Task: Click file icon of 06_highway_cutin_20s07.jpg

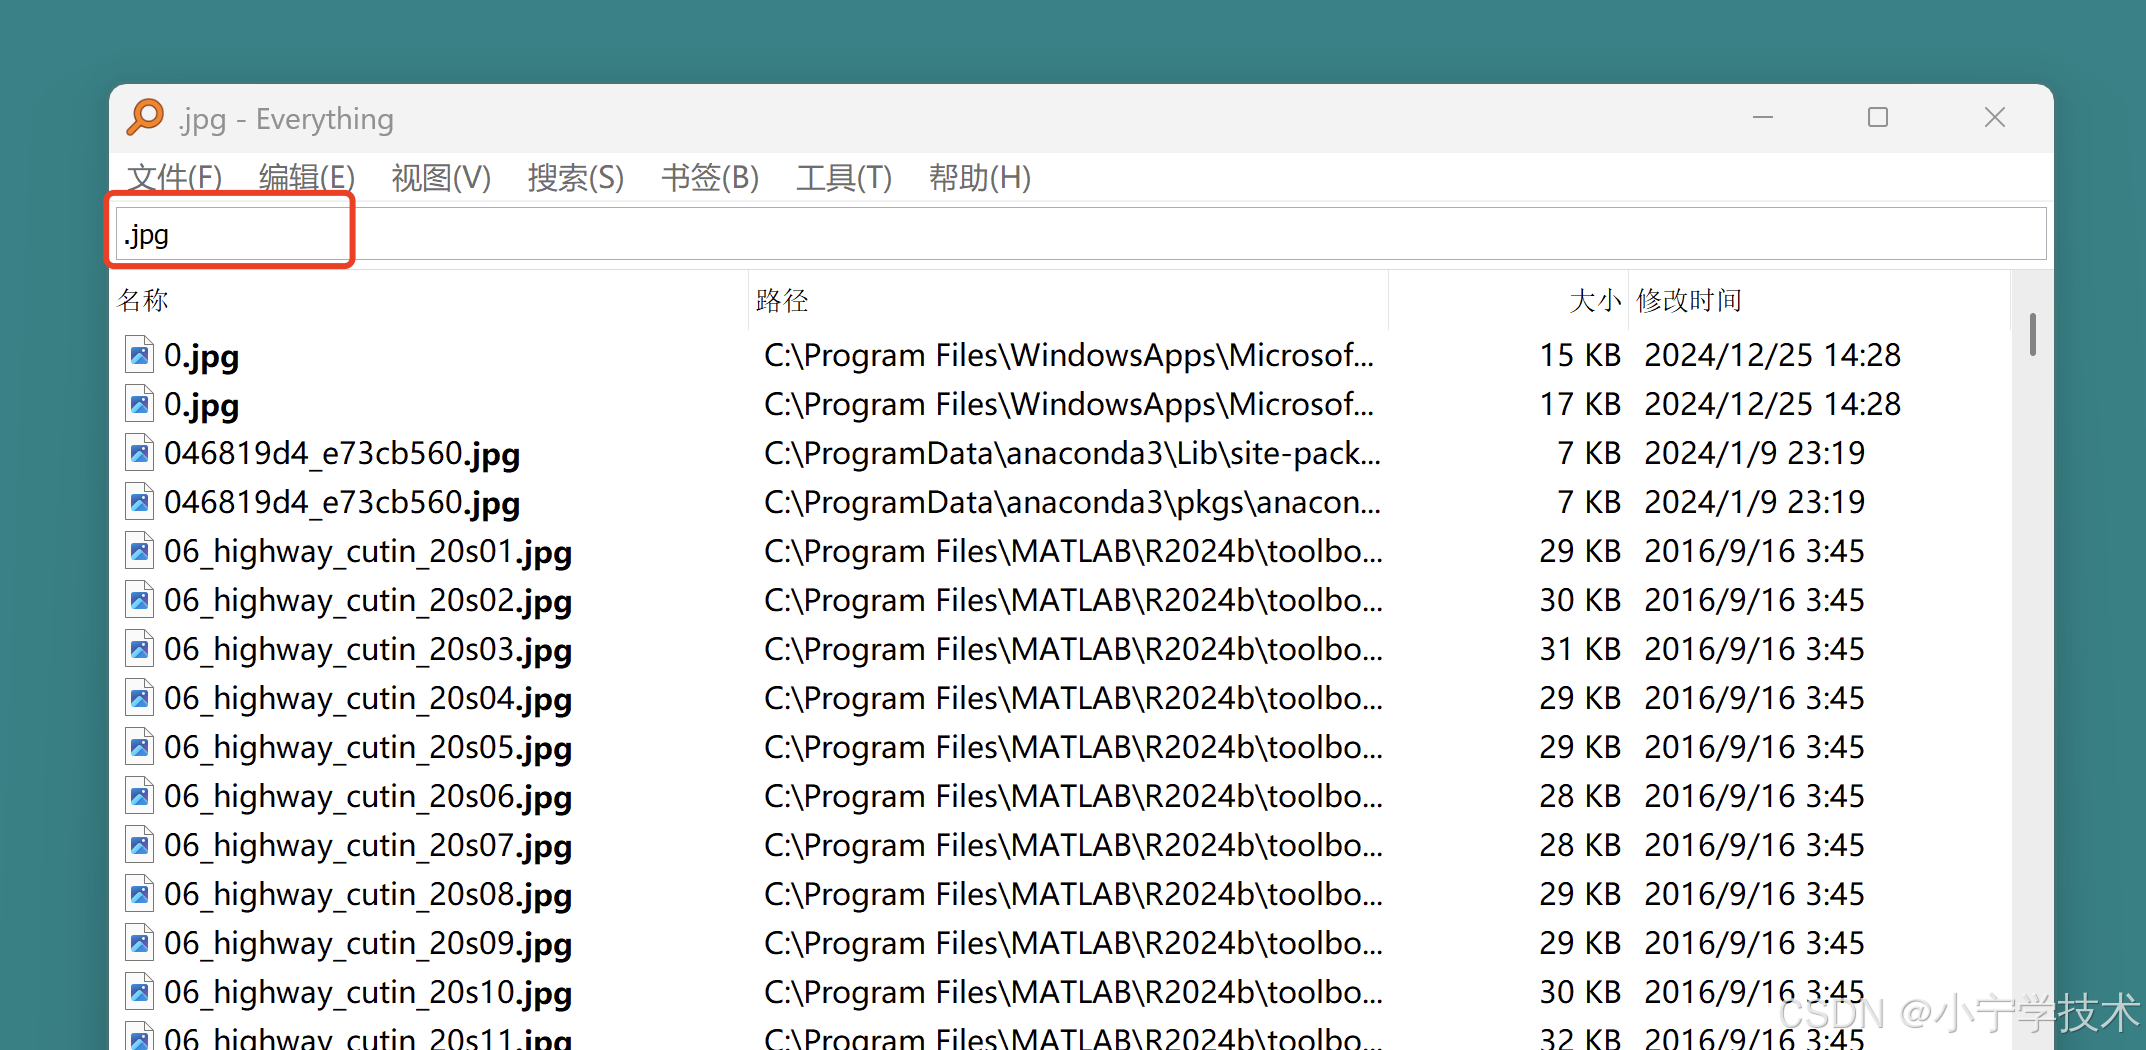Action: coord(140,845)
